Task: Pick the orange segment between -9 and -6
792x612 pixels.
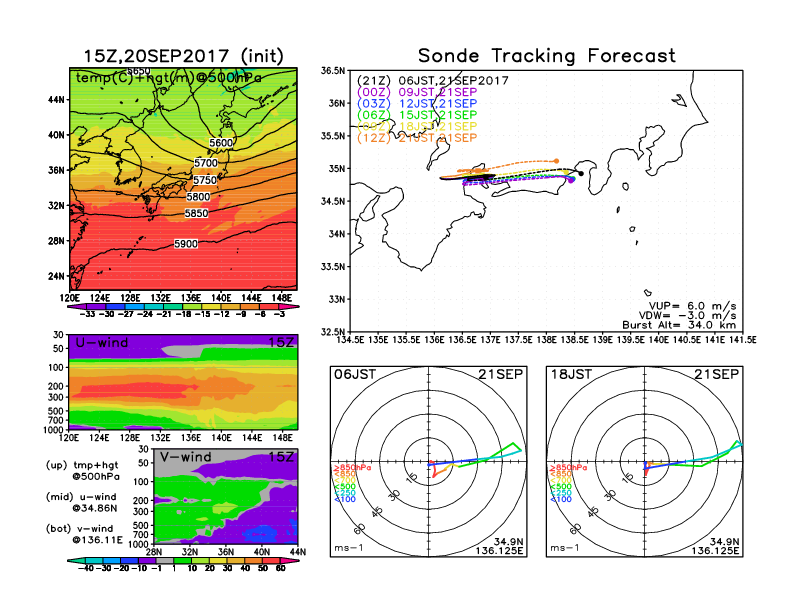Action: [250, 306]
